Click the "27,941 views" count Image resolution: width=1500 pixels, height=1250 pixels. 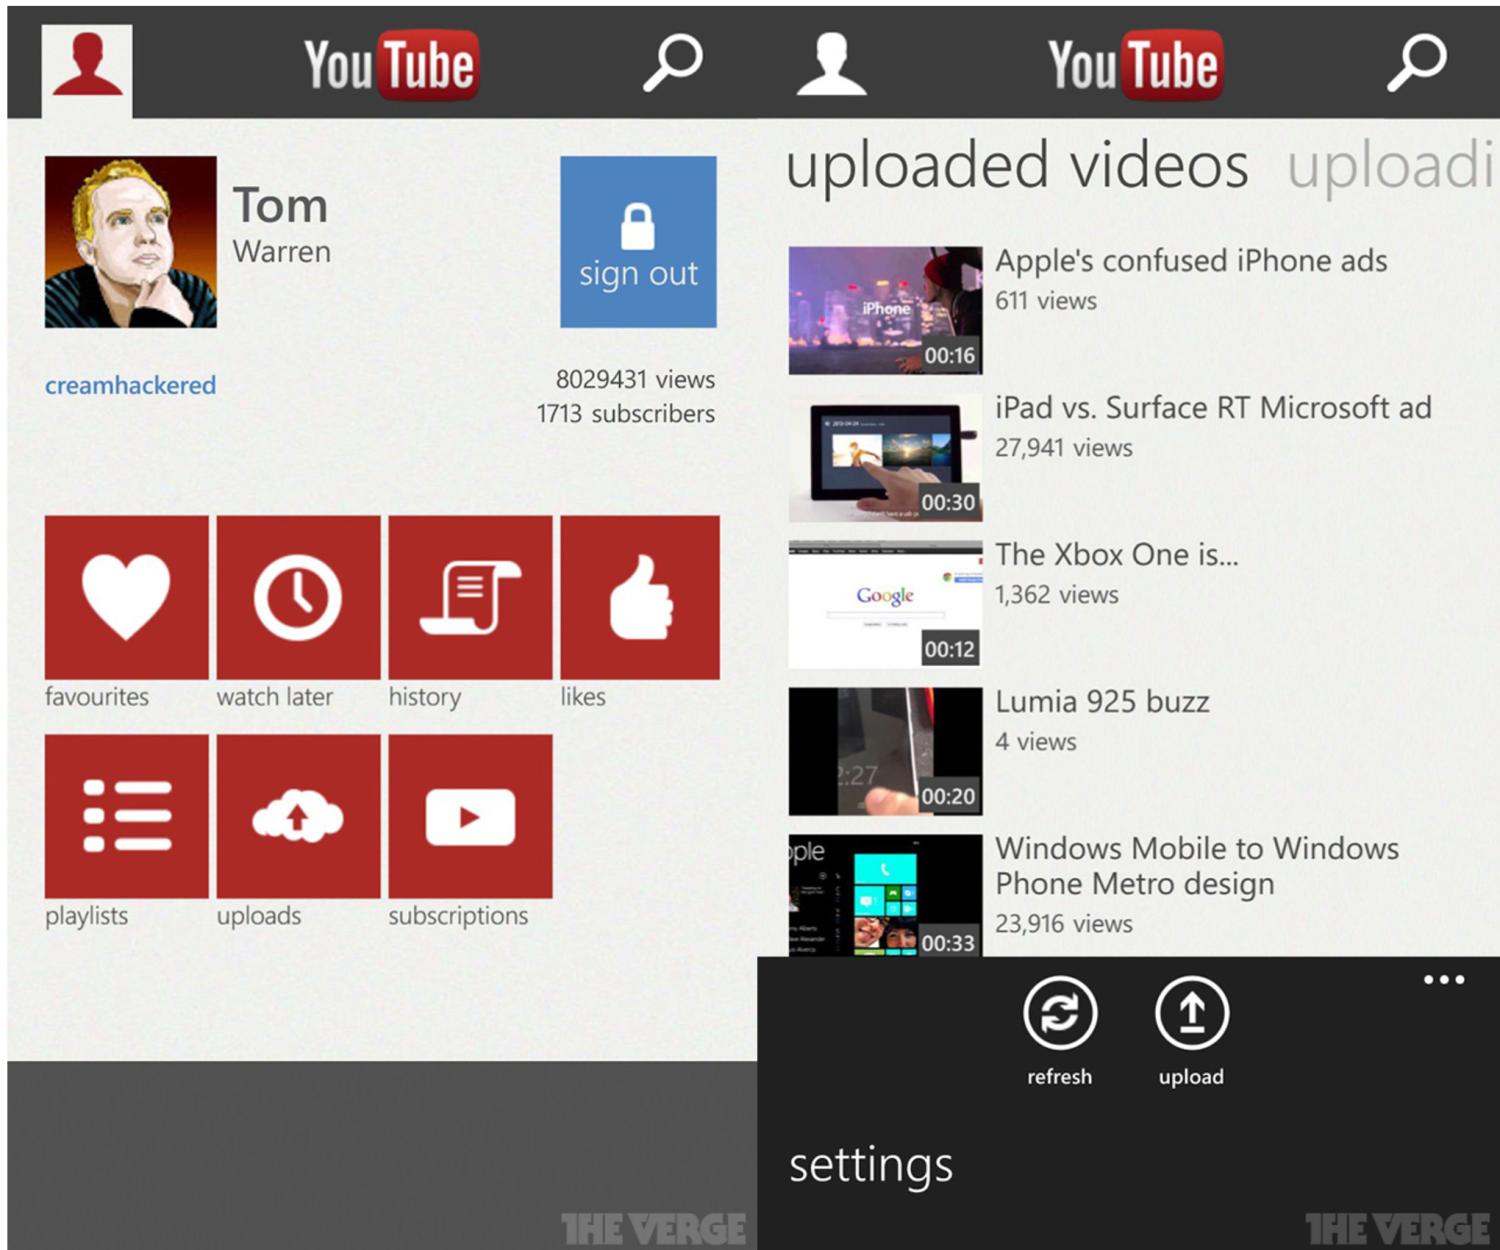(1063, 448)
